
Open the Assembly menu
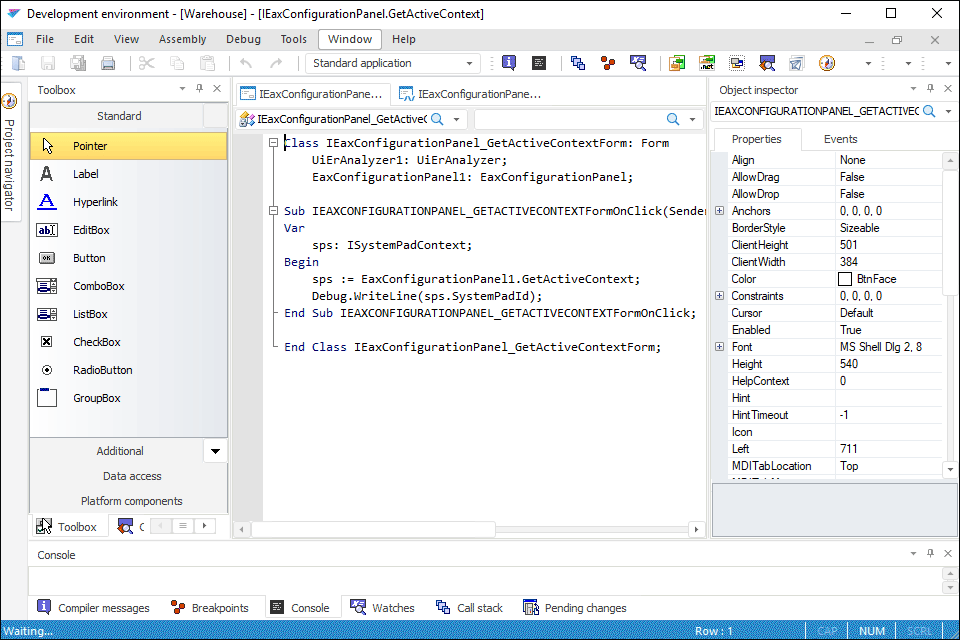tap(182, 39)
